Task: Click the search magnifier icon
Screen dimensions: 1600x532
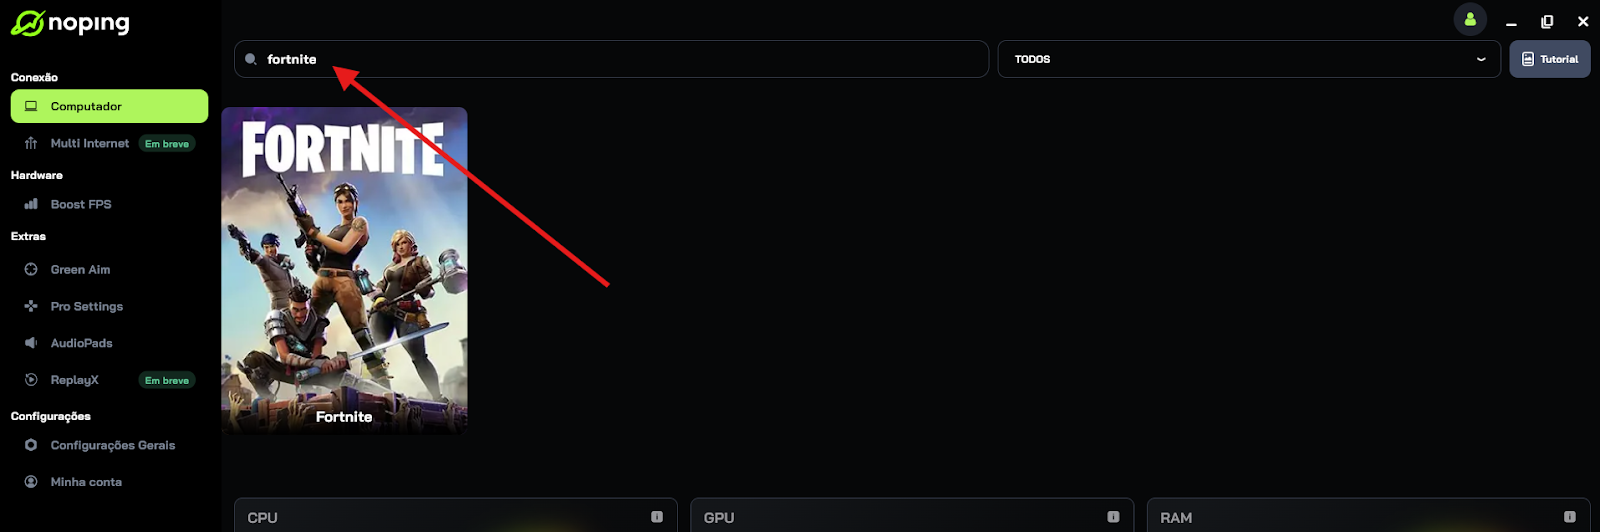Action: pos(251,59)
